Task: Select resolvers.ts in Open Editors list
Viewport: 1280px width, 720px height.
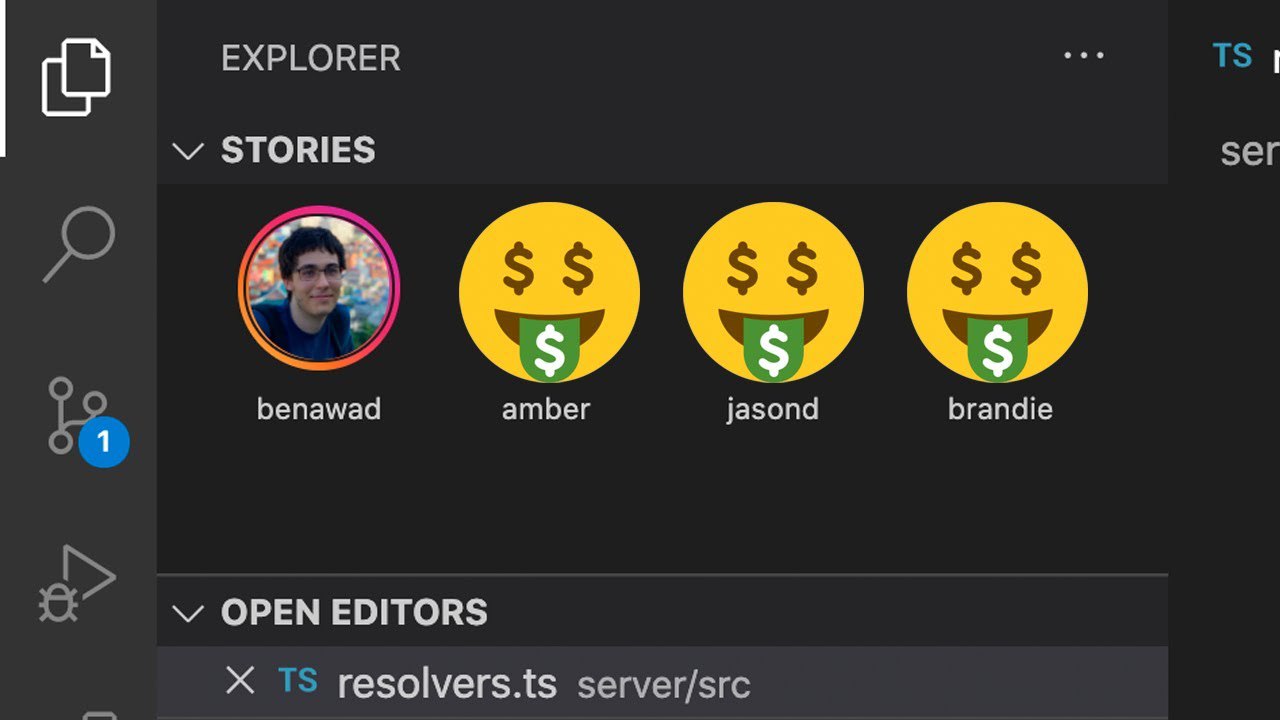Action: point(662,683)
